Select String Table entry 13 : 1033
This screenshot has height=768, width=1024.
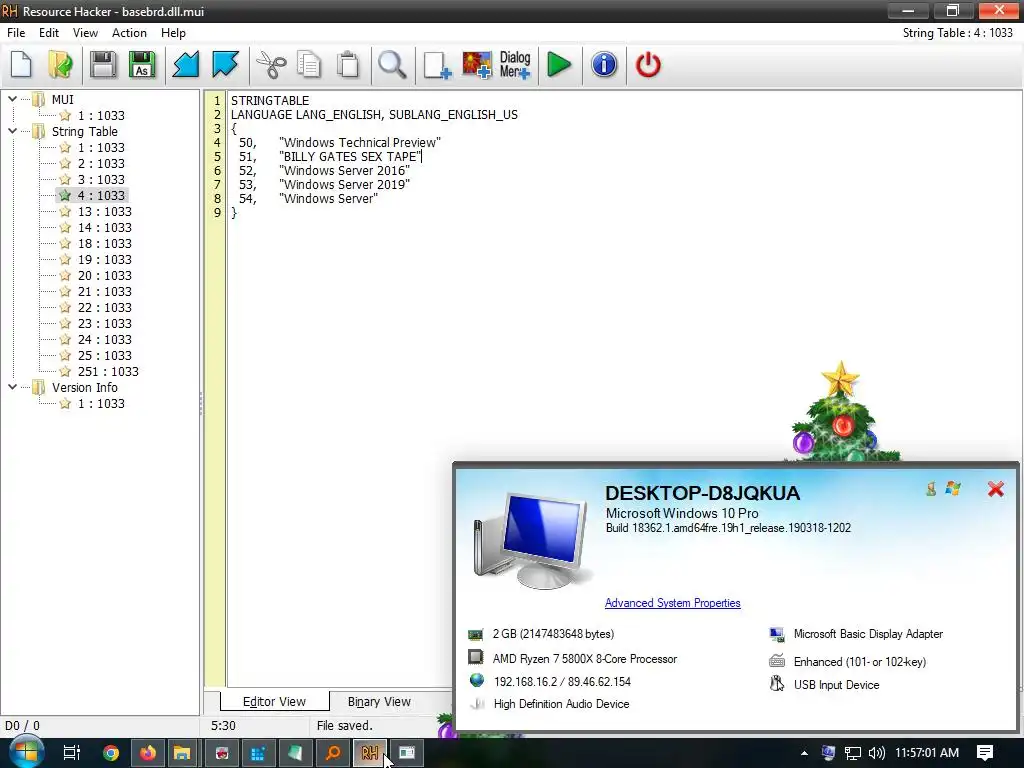(104, 212)
